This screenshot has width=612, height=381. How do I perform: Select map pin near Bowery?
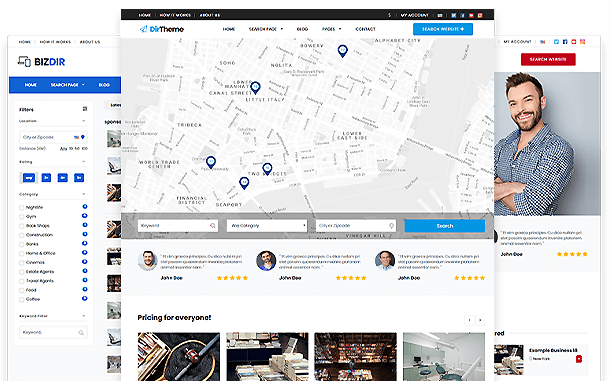342,51
